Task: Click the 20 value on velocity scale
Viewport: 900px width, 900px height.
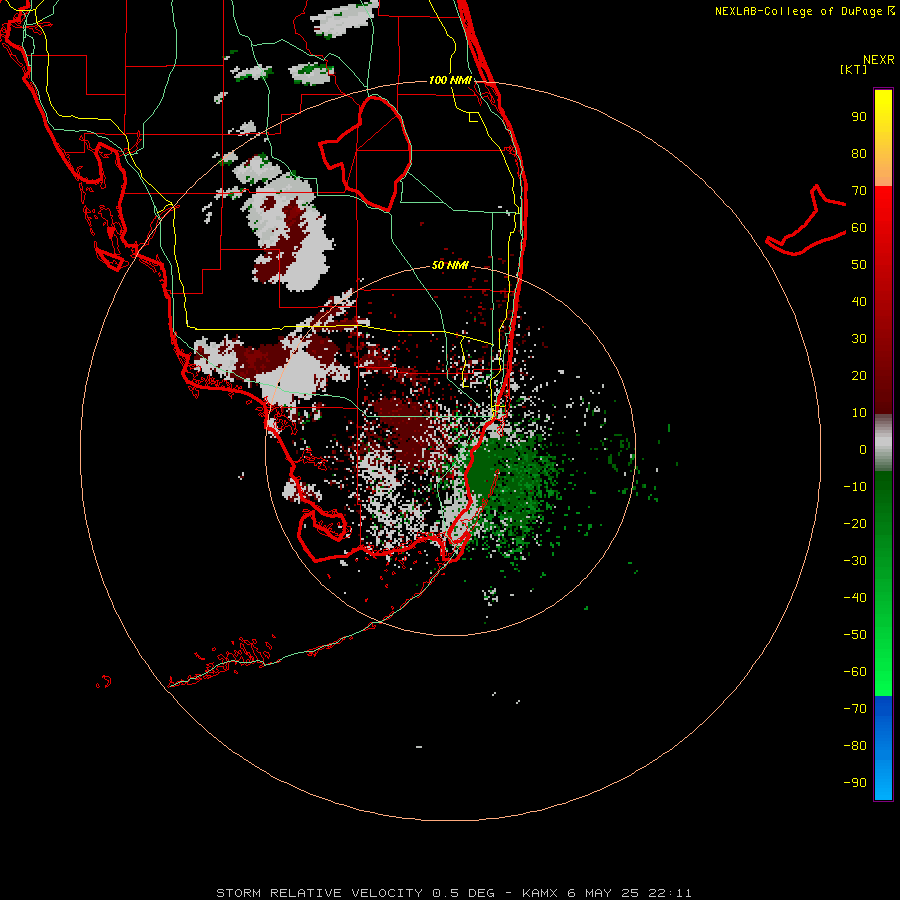Action: point(859,375)
